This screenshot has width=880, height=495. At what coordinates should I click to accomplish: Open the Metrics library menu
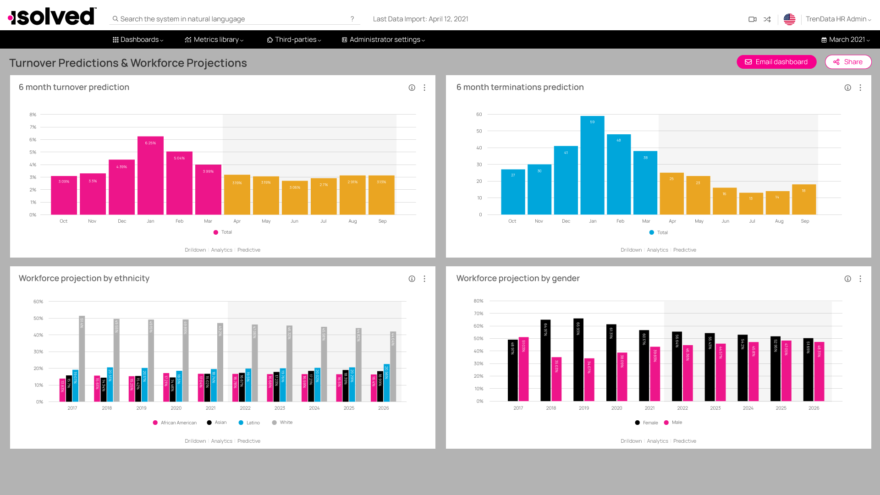214,40
